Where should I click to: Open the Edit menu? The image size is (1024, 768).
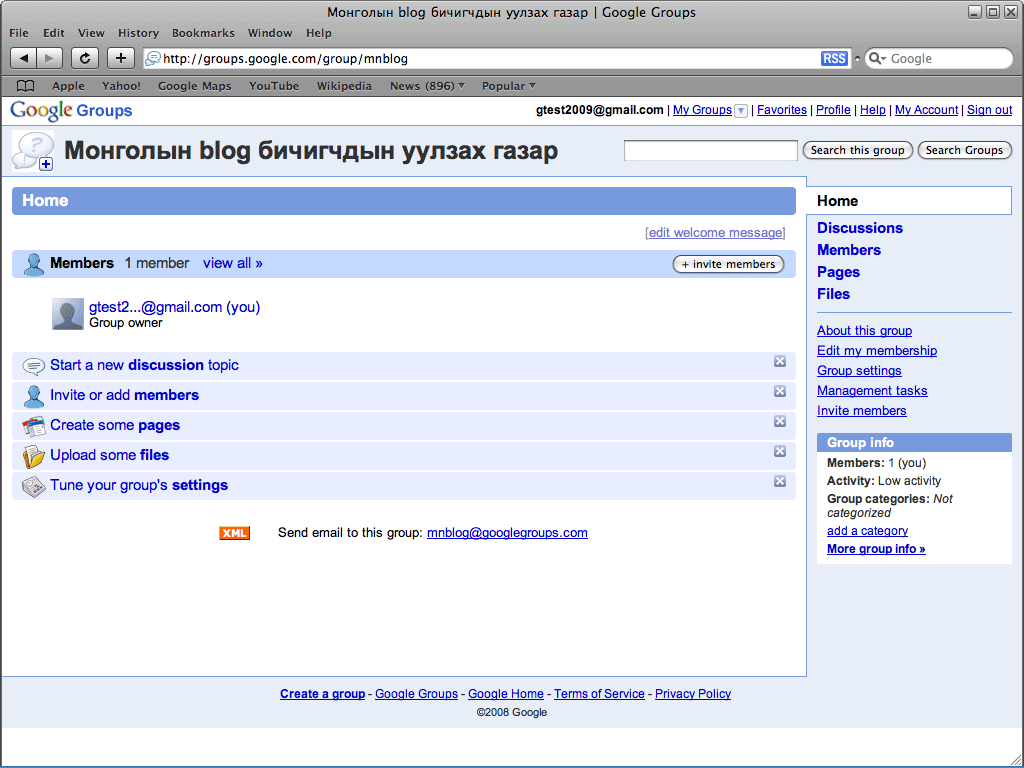(x=54, y=33)
